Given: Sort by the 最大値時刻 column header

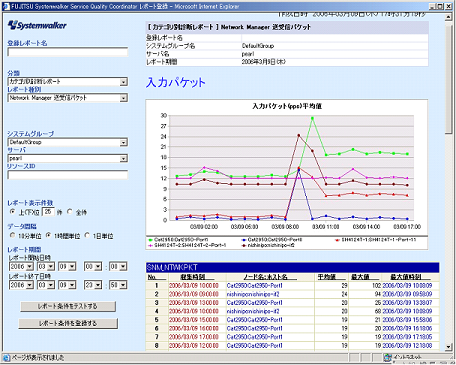Looking at the screenshot, I should [x=406, y=277].
